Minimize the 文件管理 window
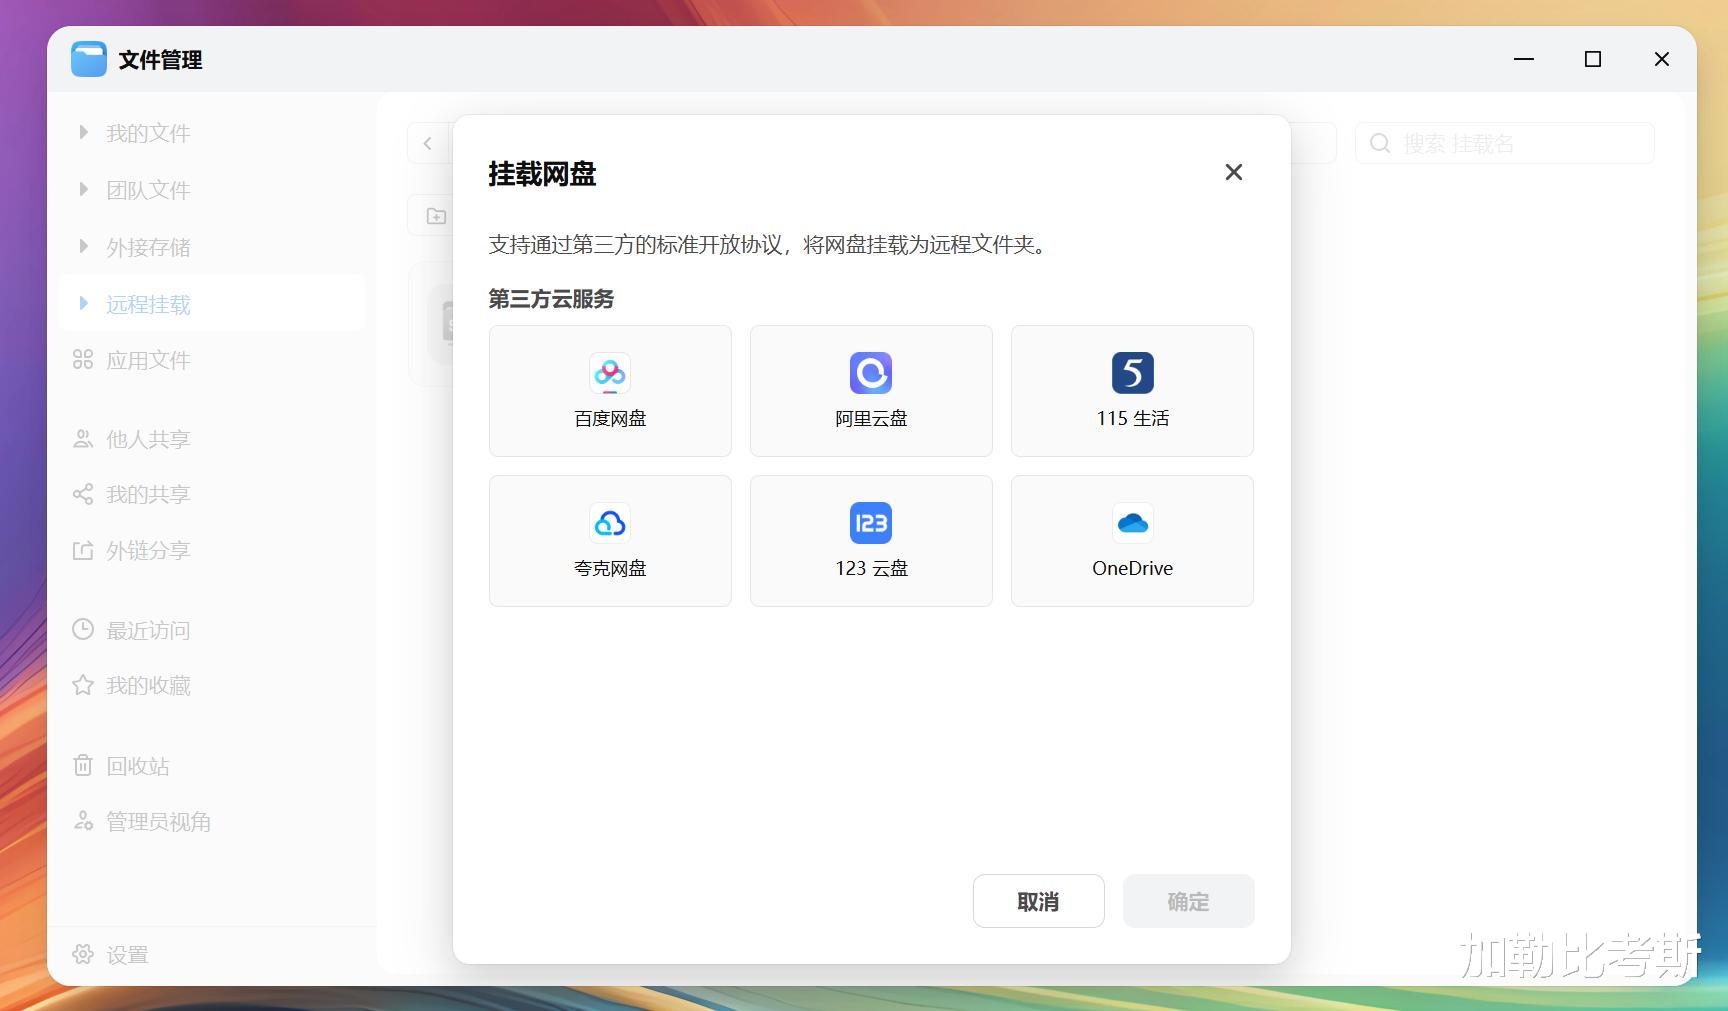 (x=1524, y=59)
